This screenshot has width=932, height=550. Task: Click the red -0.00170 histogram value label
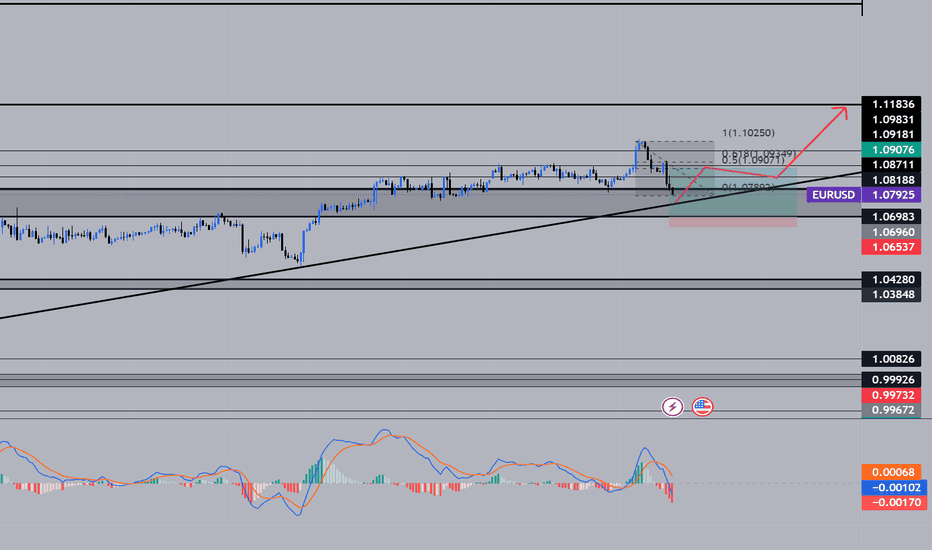click(891, 502)
